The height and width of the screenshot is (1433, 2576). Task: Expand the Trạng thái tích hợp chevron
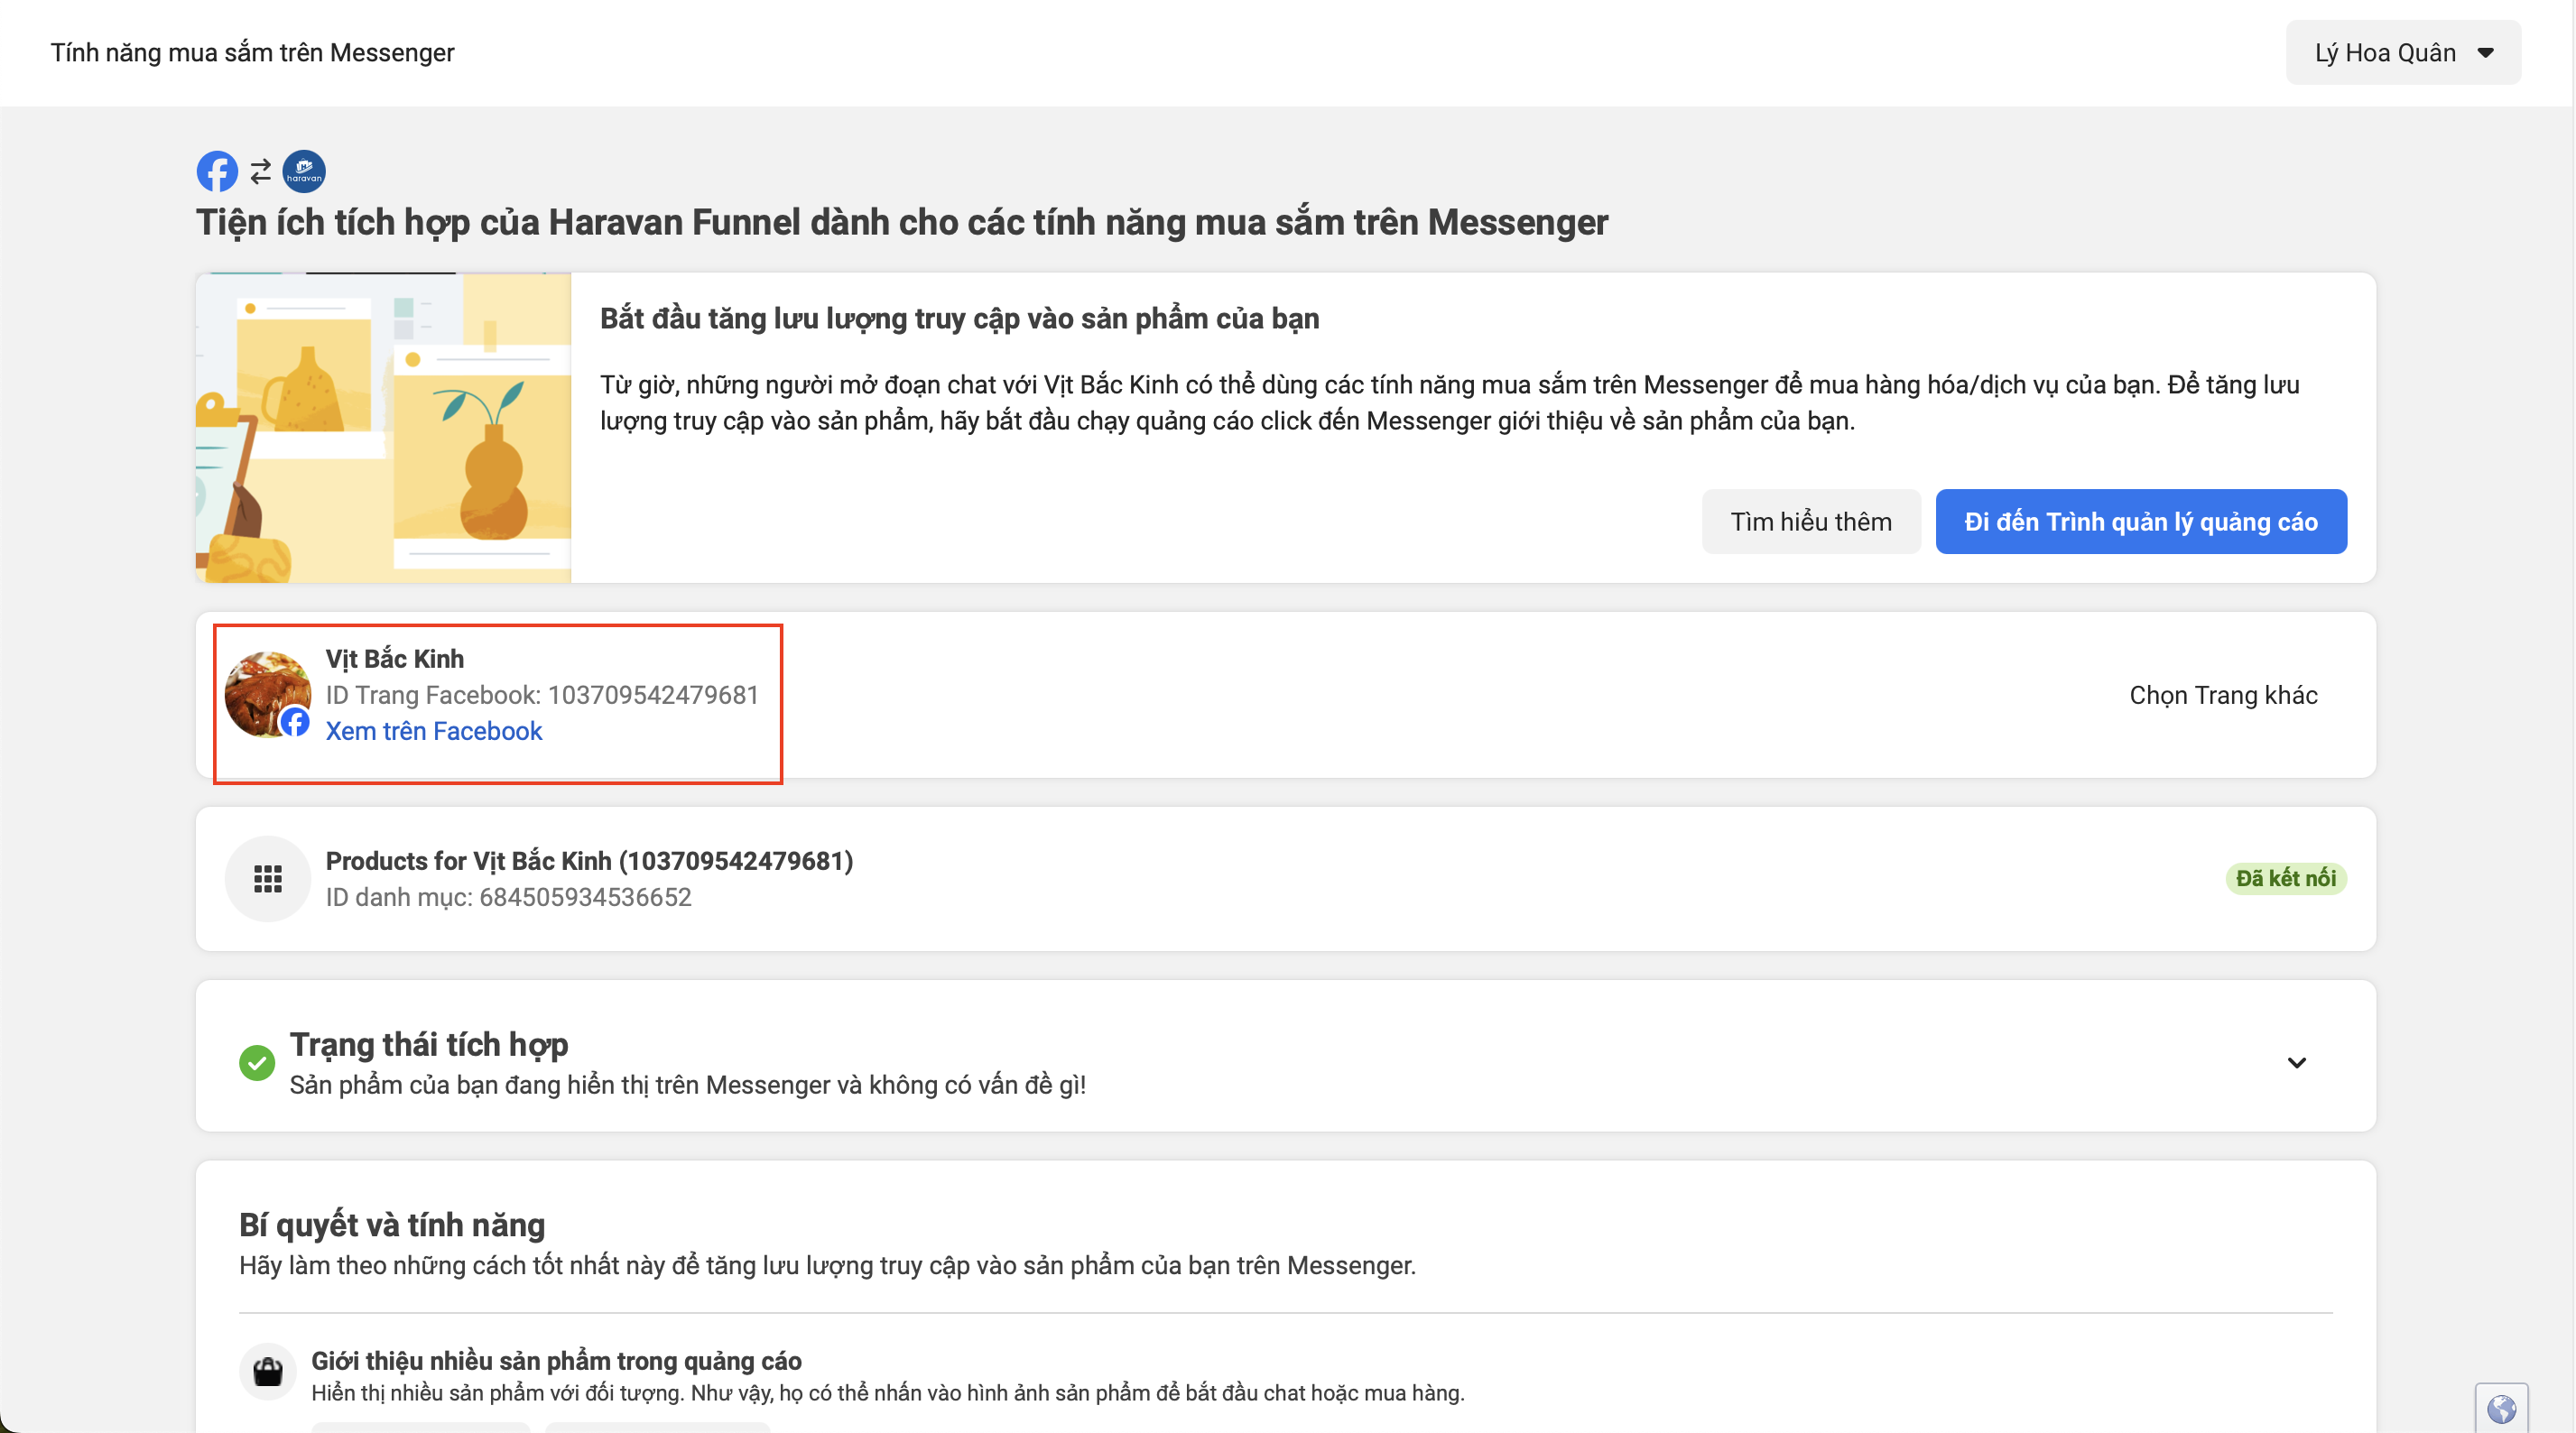click(x=2296, y=1062)
